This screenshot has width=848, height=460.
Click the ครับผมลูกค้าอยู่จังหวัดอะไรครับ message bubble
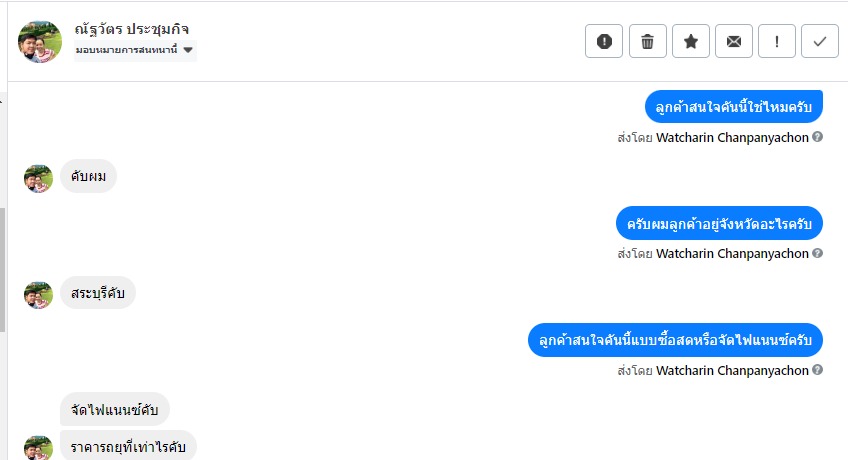click(x=718, y=223)
